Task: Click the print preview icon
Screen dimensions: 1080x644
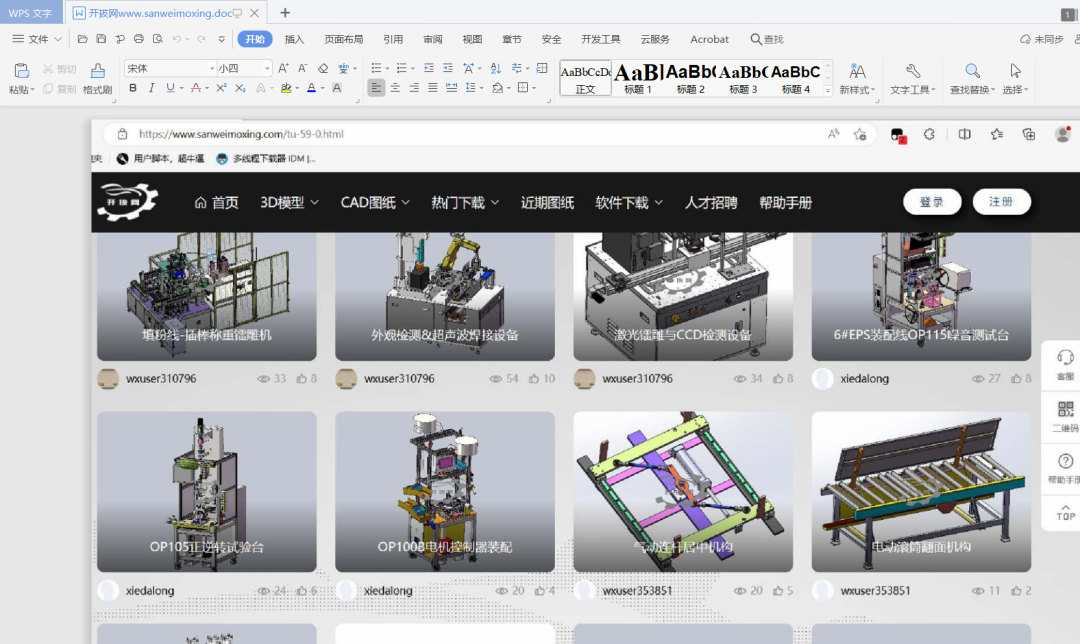Action: [158, 39]
